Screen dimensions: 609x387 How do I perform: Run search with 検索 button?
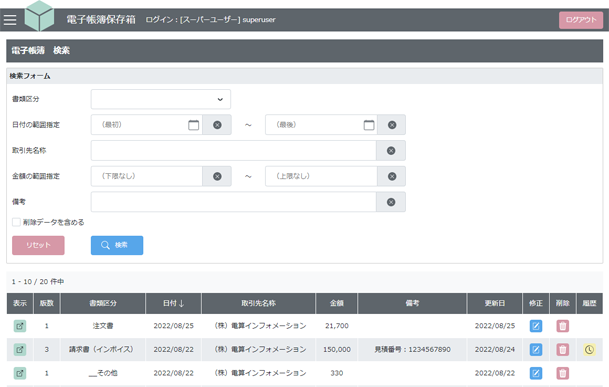point(117,245)
